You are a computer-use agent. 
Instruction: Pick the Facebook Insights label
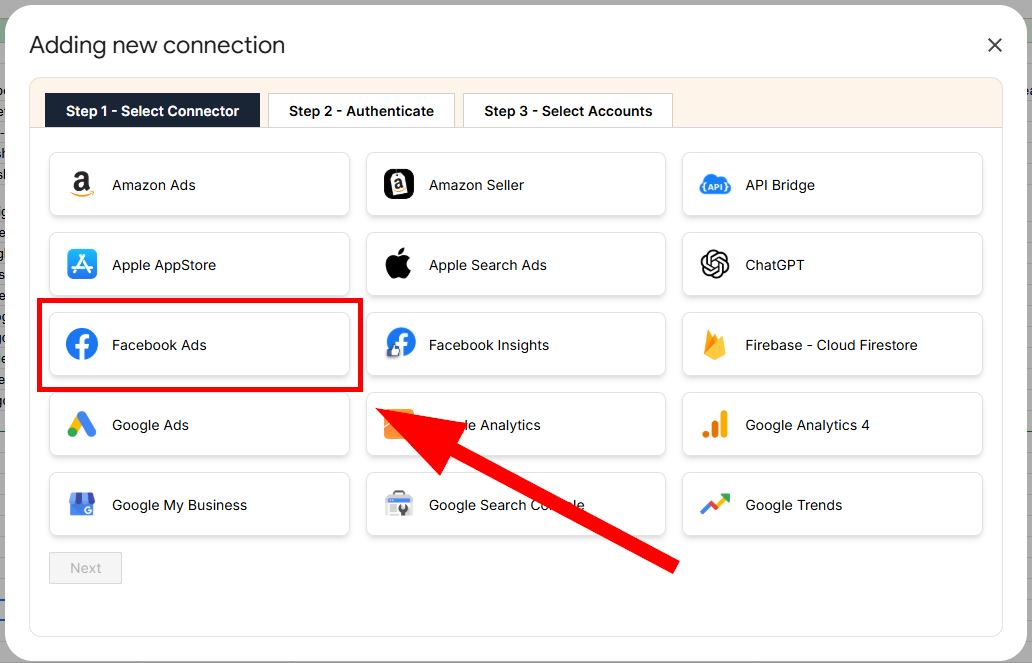click(x=489, y=345)
